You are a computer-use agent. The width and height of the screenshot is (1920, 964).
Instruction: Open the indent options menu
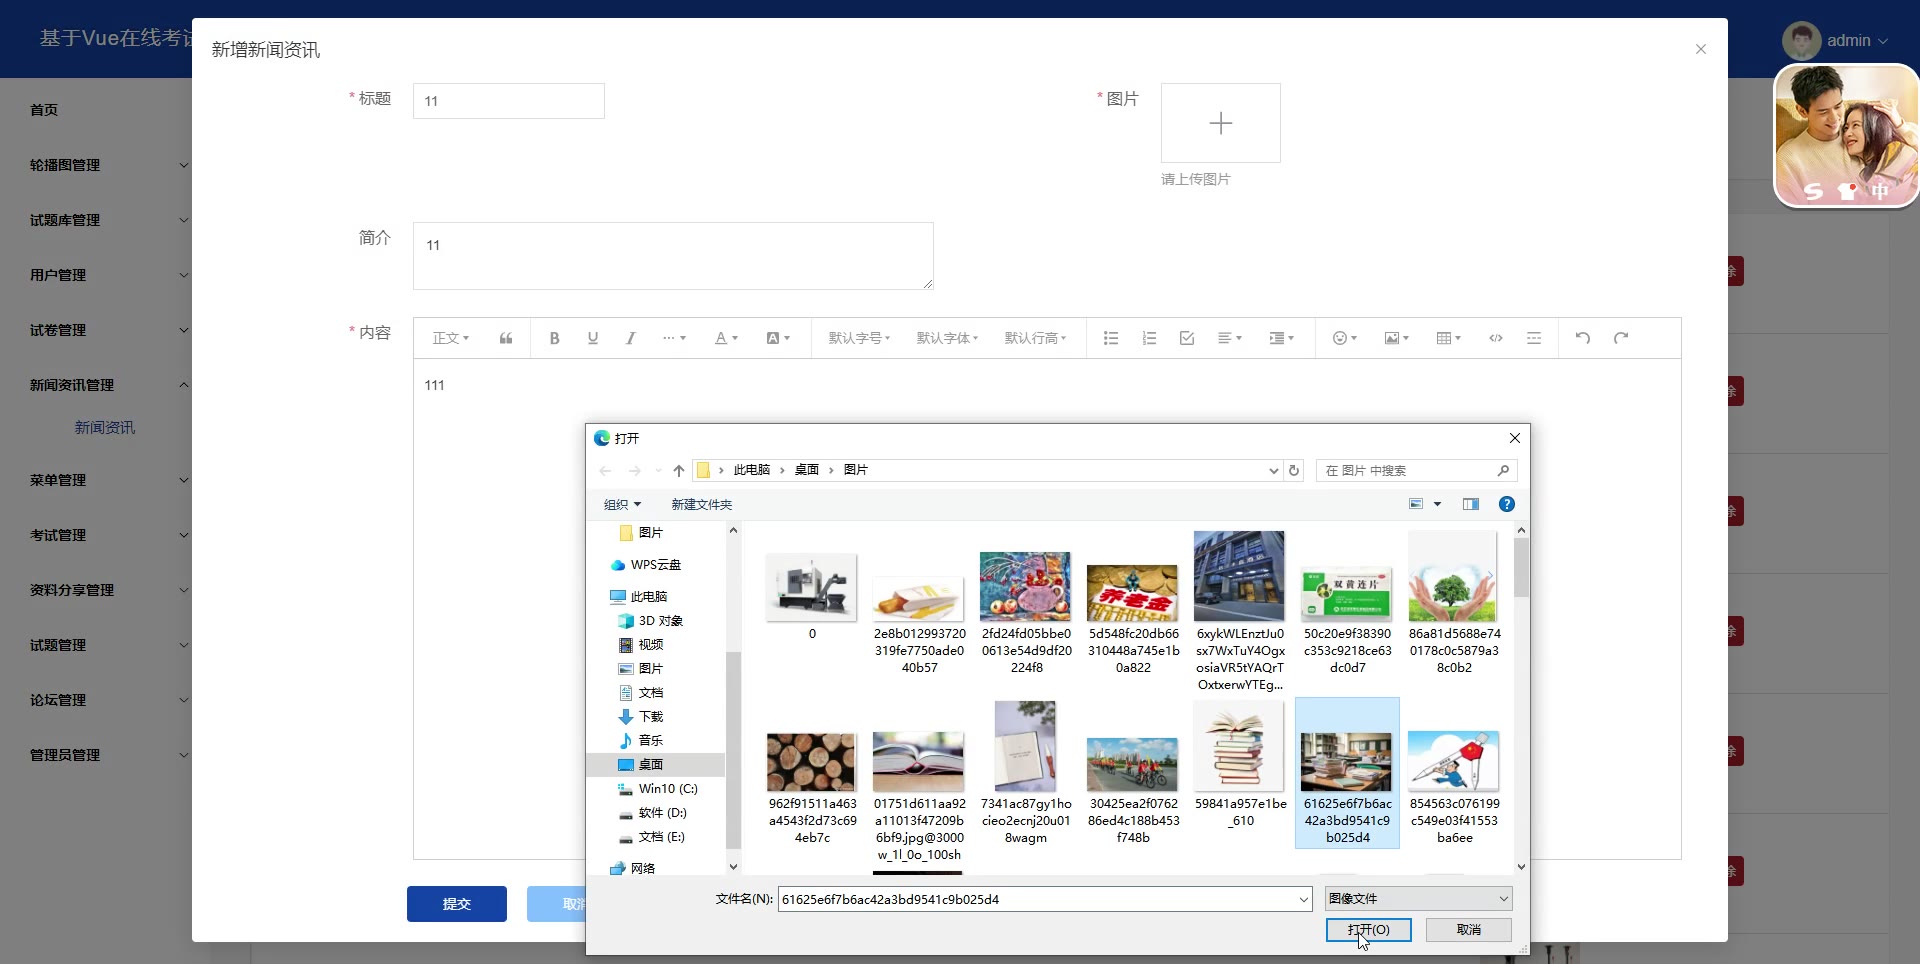pos(1282,338)
